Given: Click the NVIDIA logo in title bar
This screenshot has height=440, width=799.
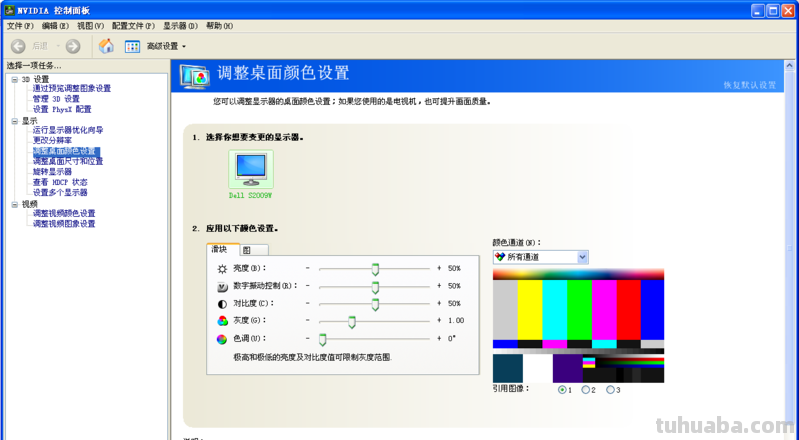Looking at the screenshot, I should [9, 10].
